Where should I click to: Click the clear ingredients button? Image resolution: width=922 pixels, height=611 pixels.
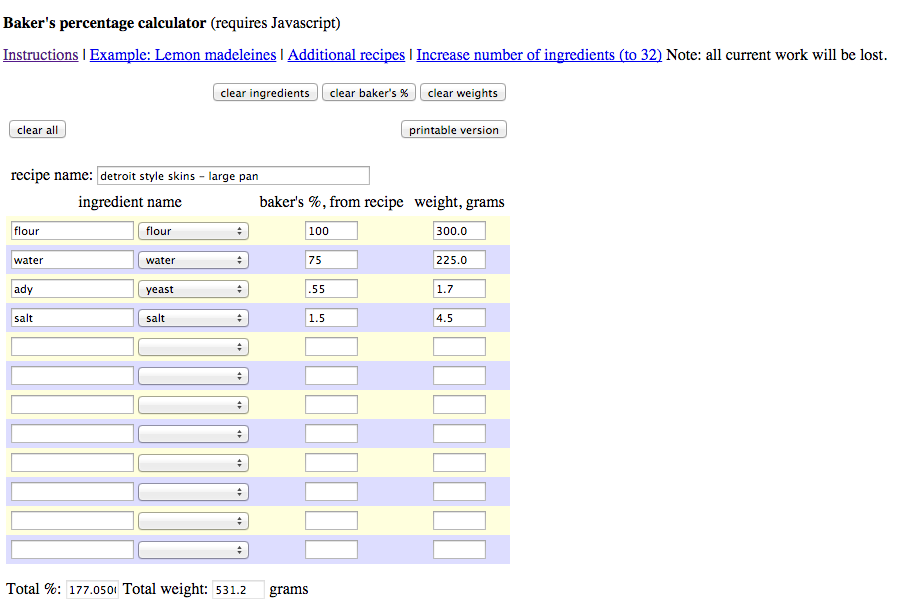[x=265, y=93]
